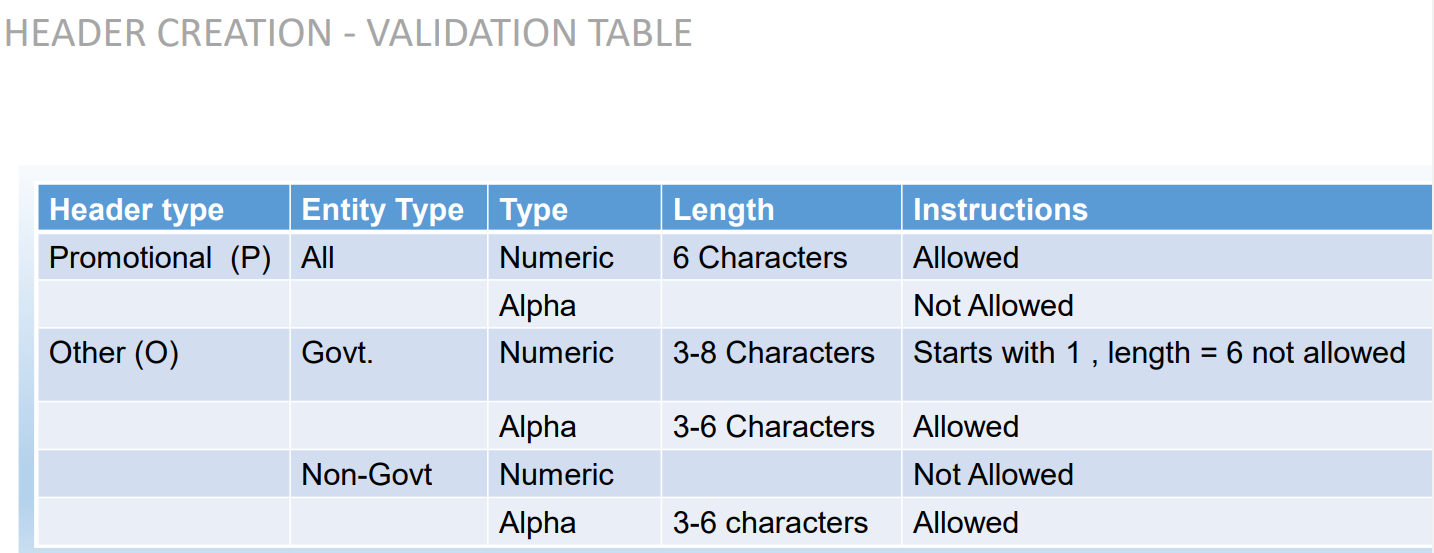Screen dimensions: 1434x553
Task: Select "Allowed" in the "6 Characters" row
Action: pos(966,258)
